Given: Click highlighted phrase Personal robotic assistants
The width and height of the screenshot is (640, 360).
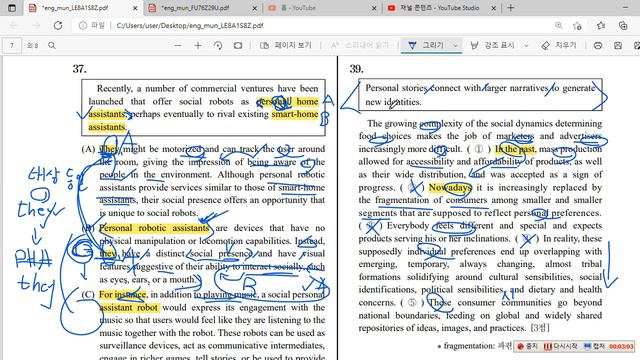Looking at the screenshot, I should pos(154,228).
